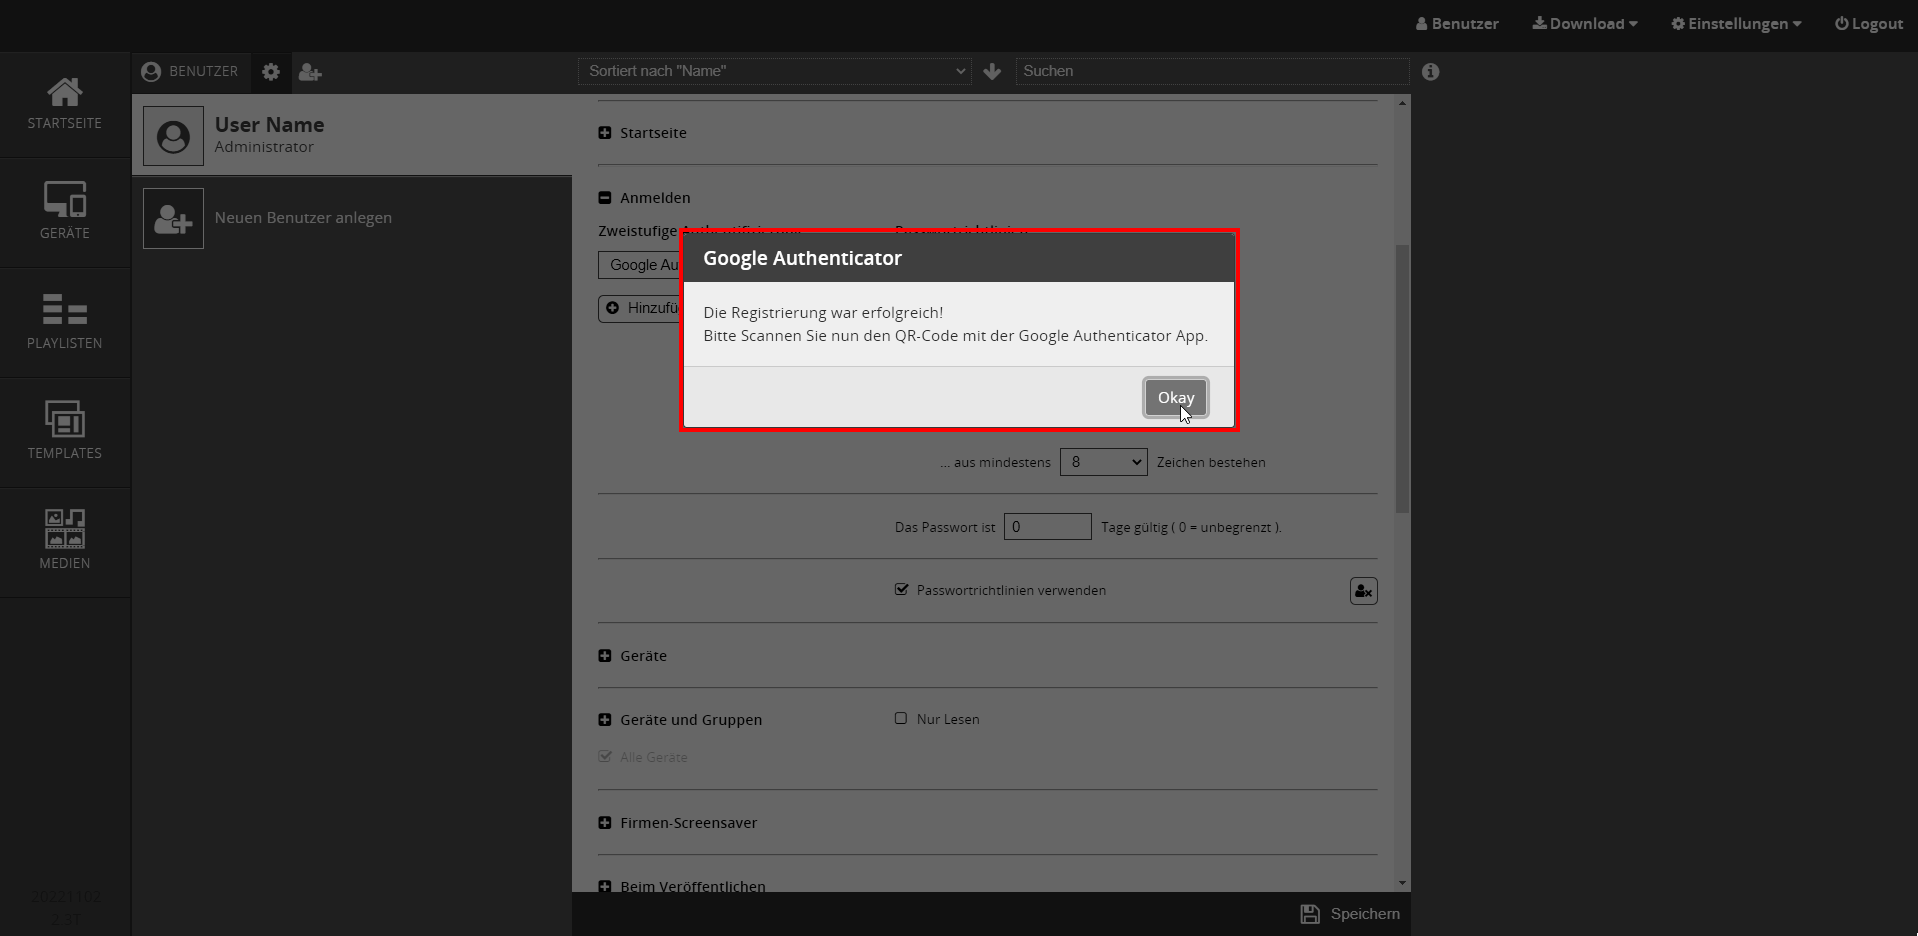
Task: Click the info icon beside the search field
Action: [1431, 72]
